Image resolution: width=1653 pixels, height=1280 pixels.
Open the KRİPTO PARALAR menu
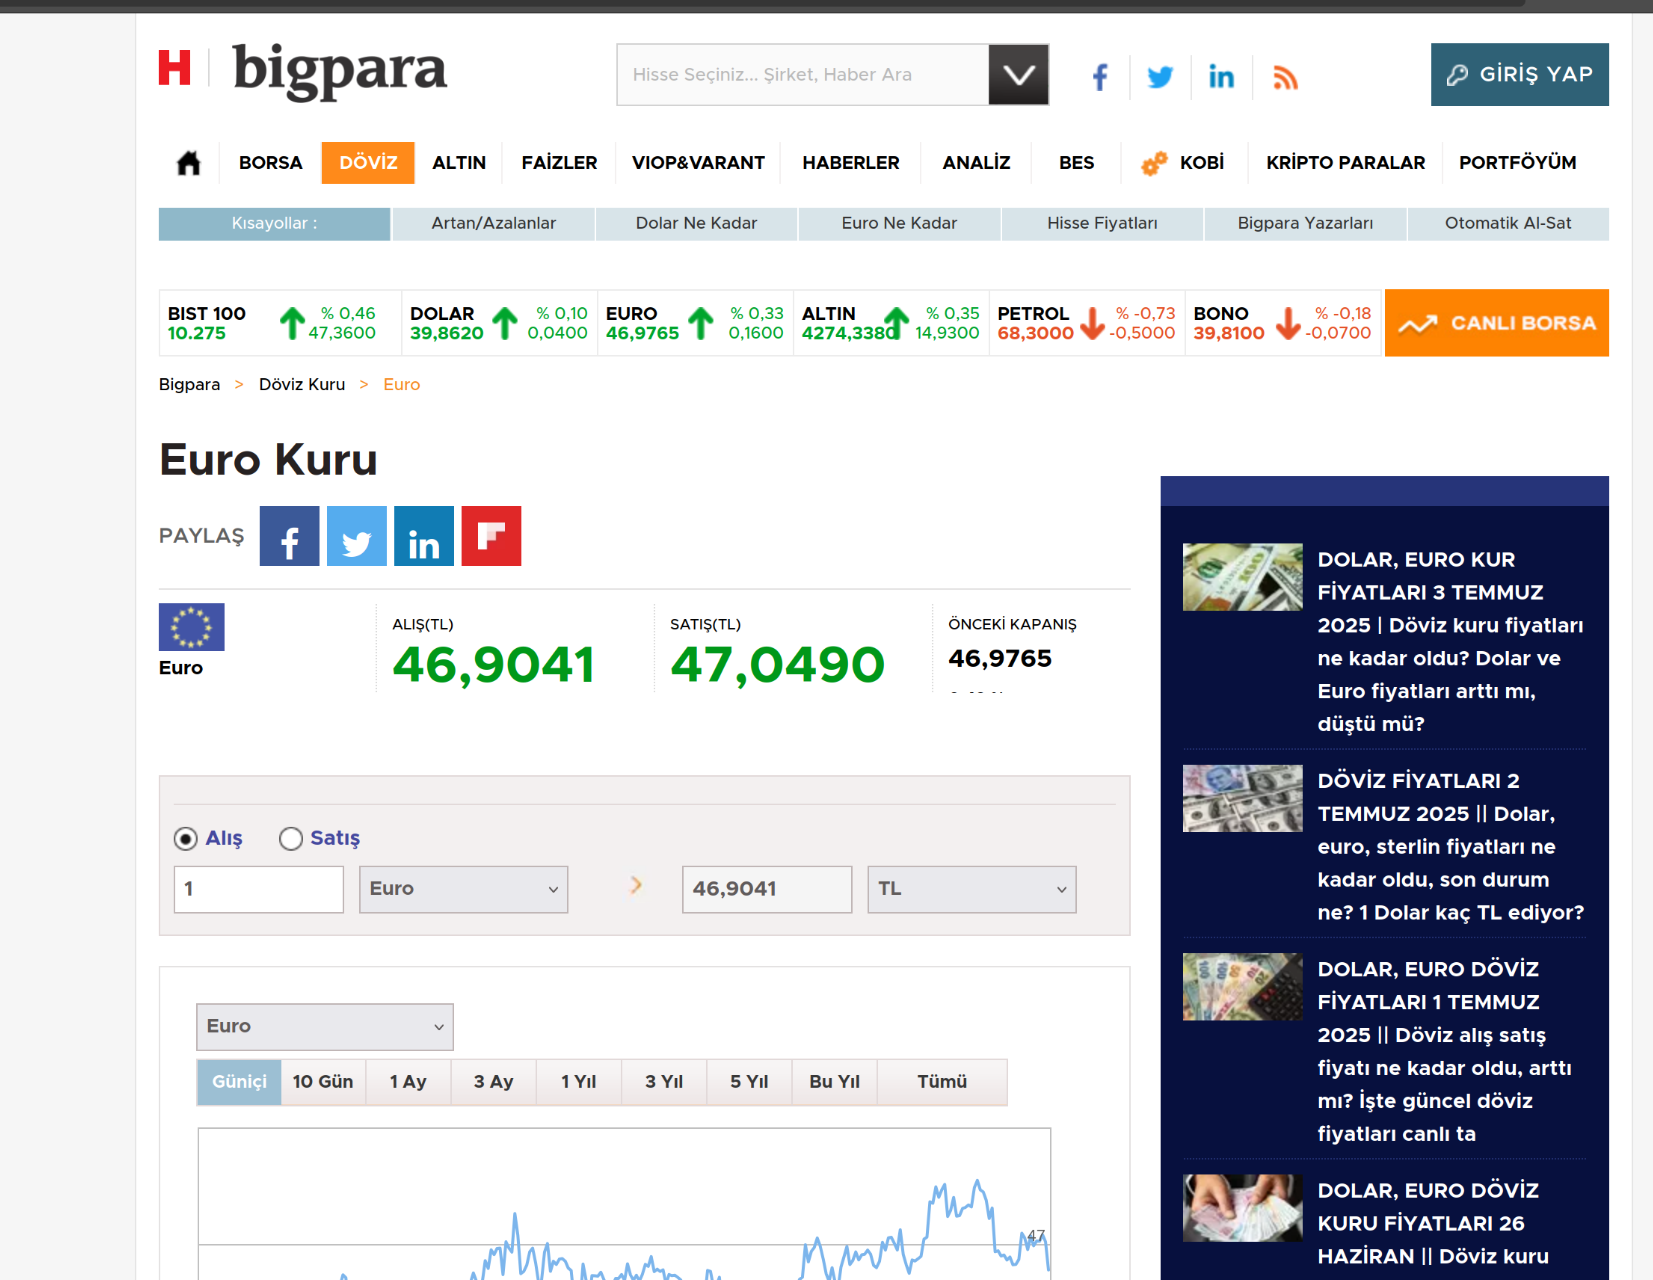click(x=1345, y=163)
